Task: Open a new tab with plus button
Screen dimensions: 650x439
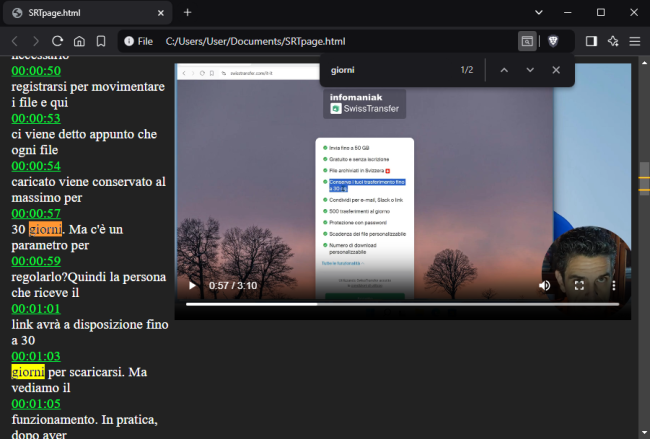Action: pos(187,12)
